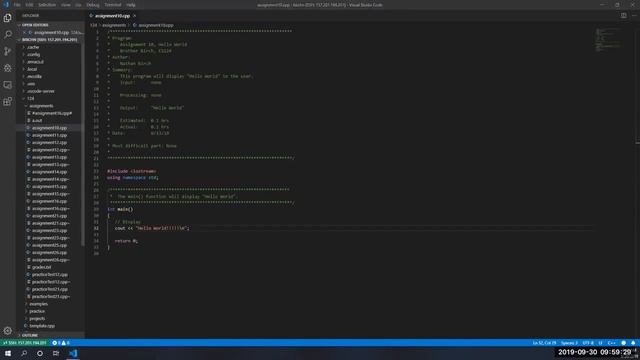Open the Extensions view
The image size is (640, 360).
pos(7,101)
